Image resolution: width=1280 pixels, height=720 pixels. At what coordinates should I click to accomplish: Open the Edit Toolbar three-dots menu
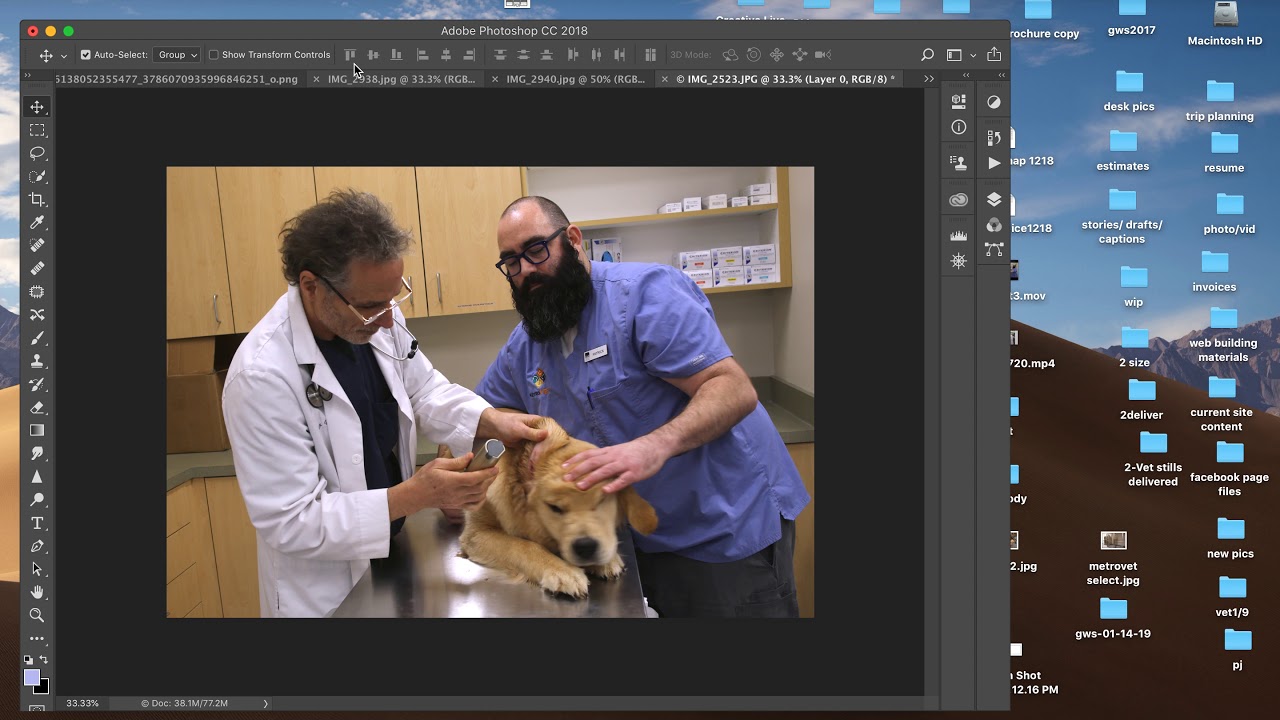(37, 638)
